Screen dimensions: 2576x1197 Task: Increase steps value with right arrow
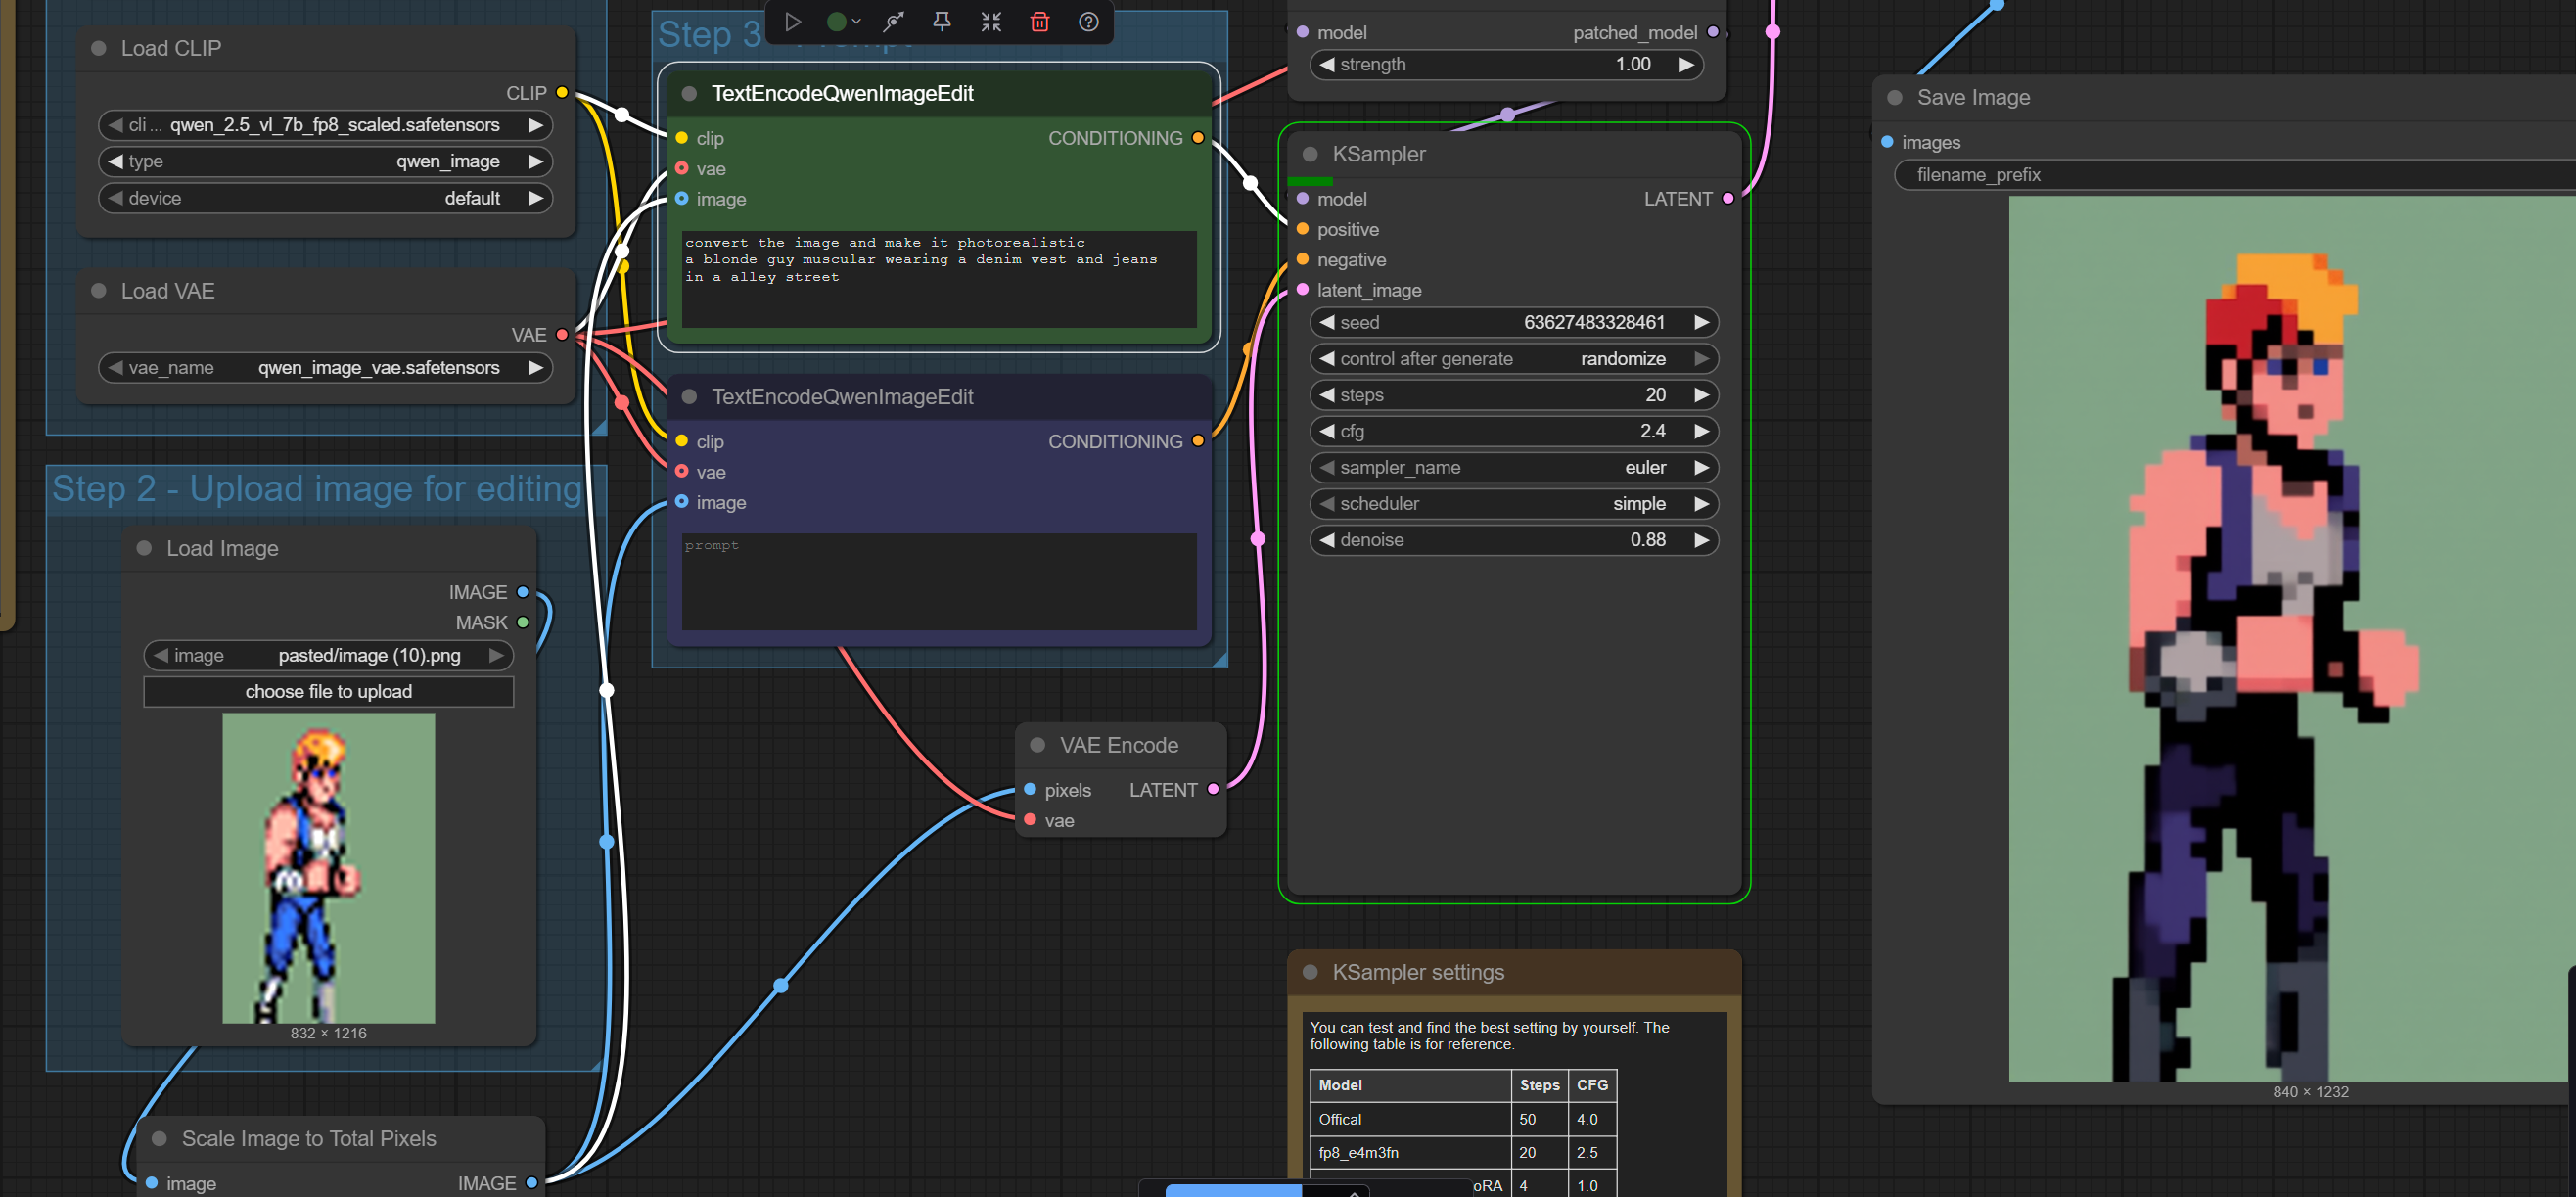coord(1701,395)
